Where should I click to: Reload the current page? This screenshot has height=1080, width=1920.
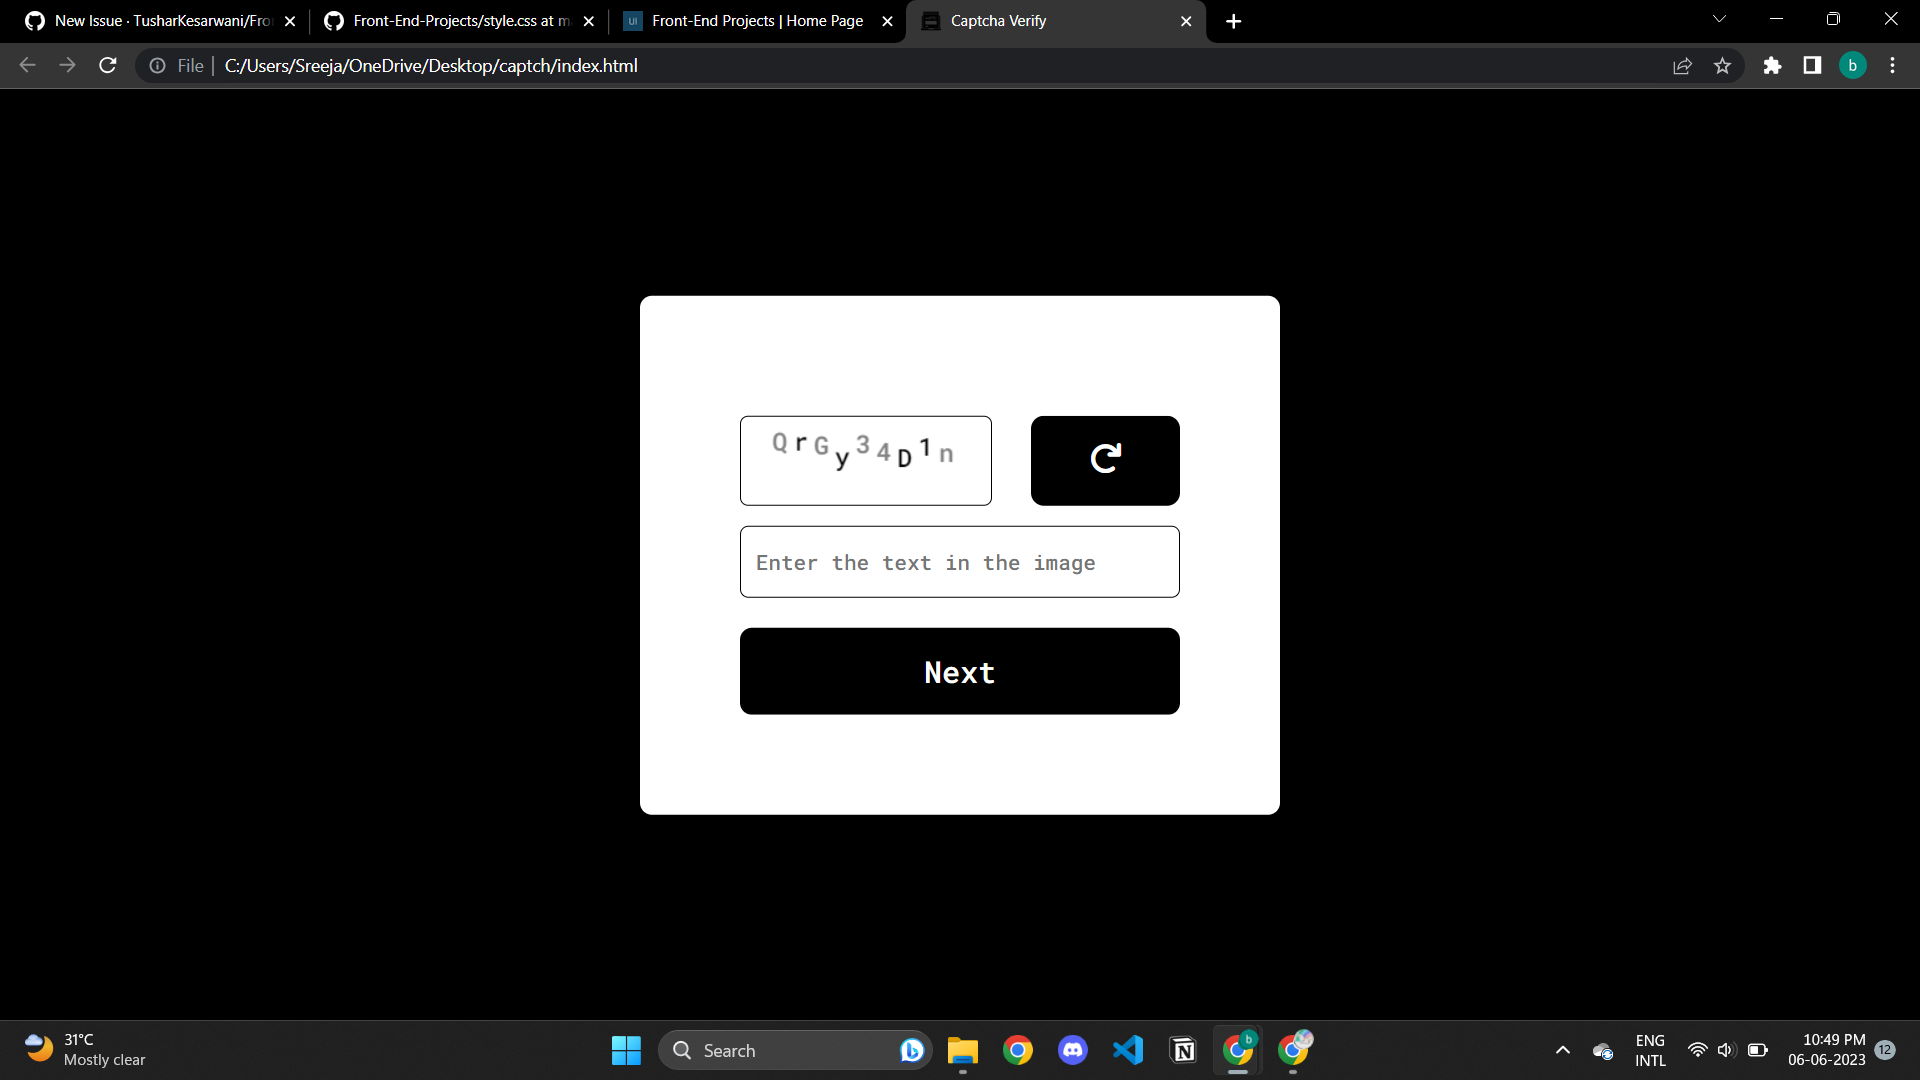click(107, 65)
